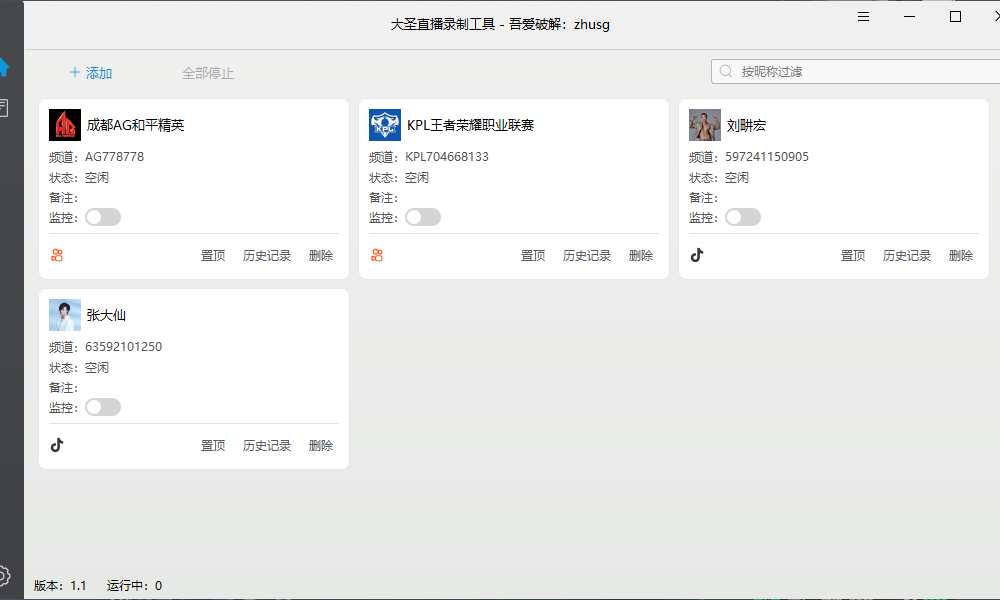Click the 添加 button to add streamer
The width and height of the screenshot is (1000, 600).
pos(91,73)
